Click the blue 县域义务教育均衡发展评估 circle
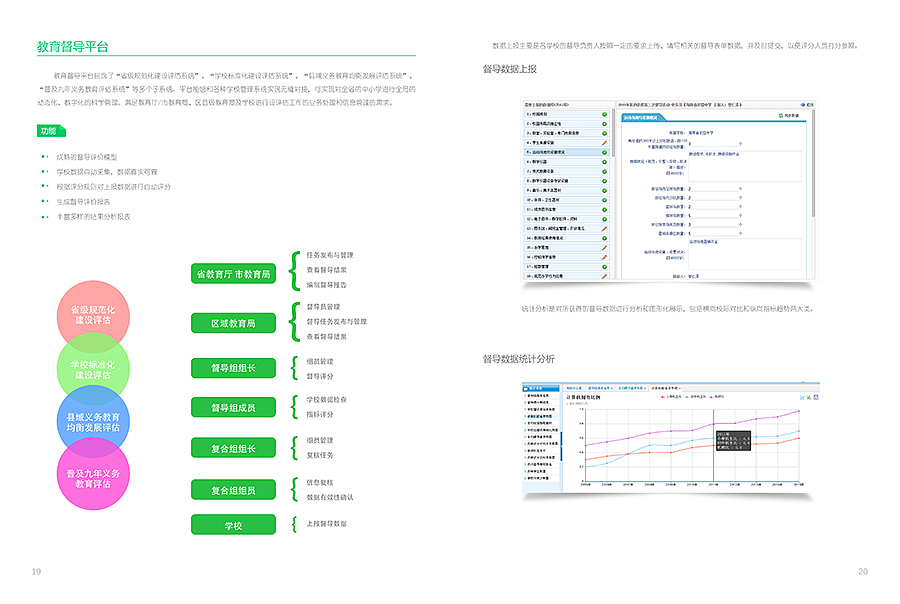This screenshot has width=900, height=604. pyautogui.click(x=93, y=422)
